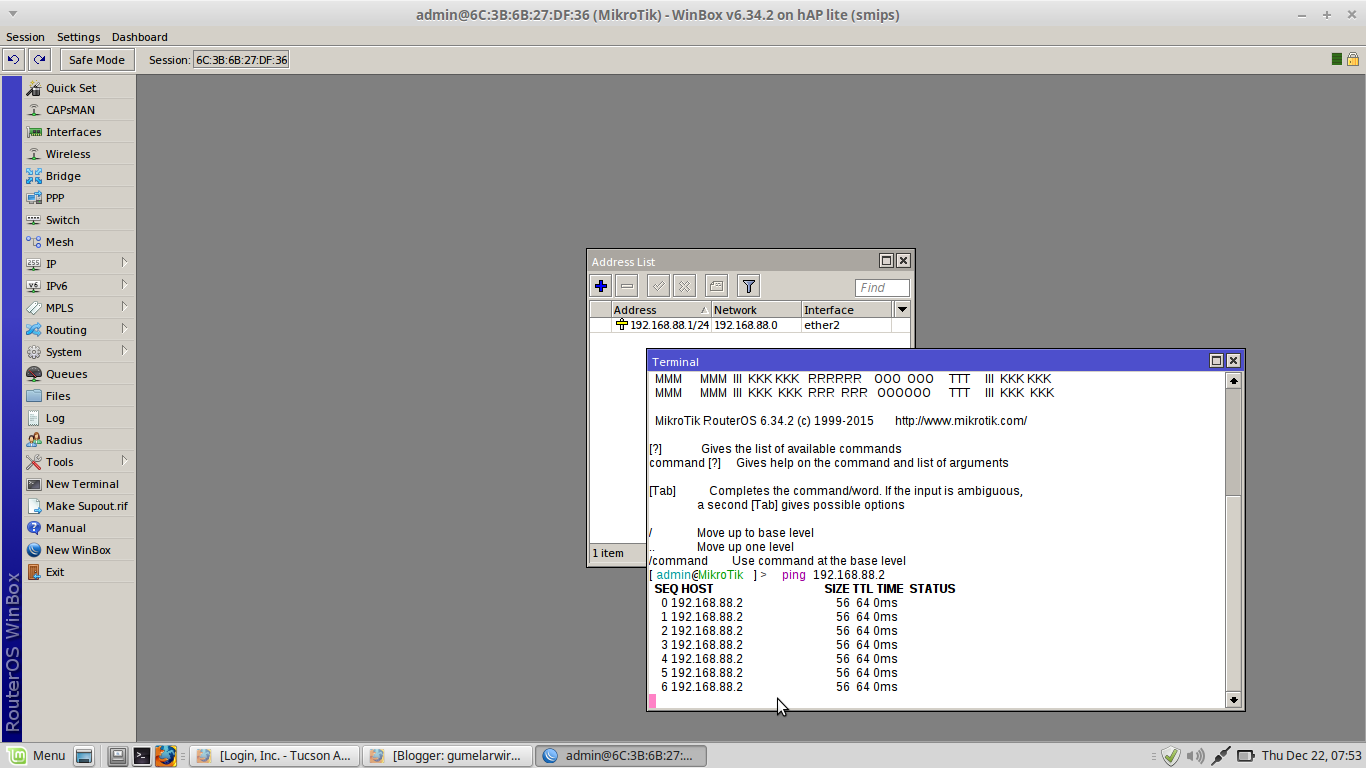The width and height of the screenshot is (1366, 768).
Task: Click the Find field in Address List
Action: click(882, 288)
